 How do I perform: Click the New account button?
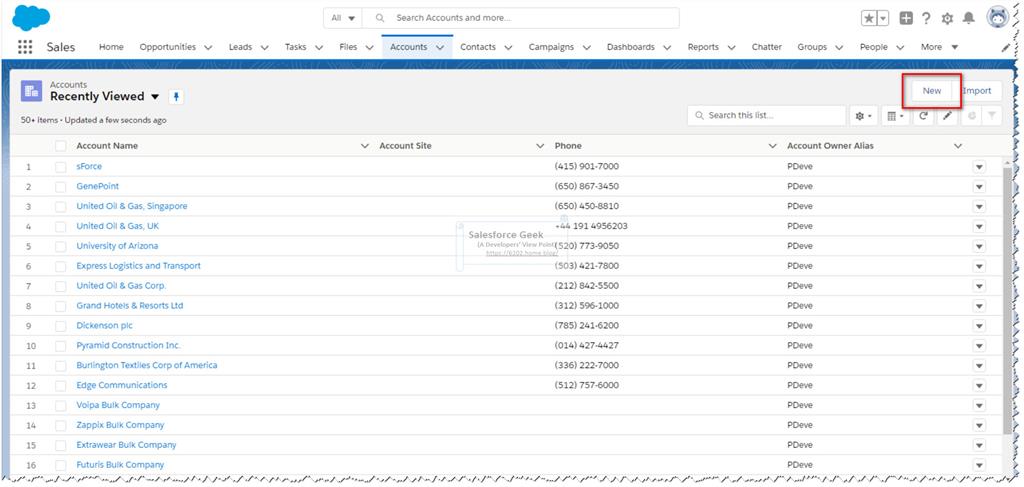click(x=931, y=91)
